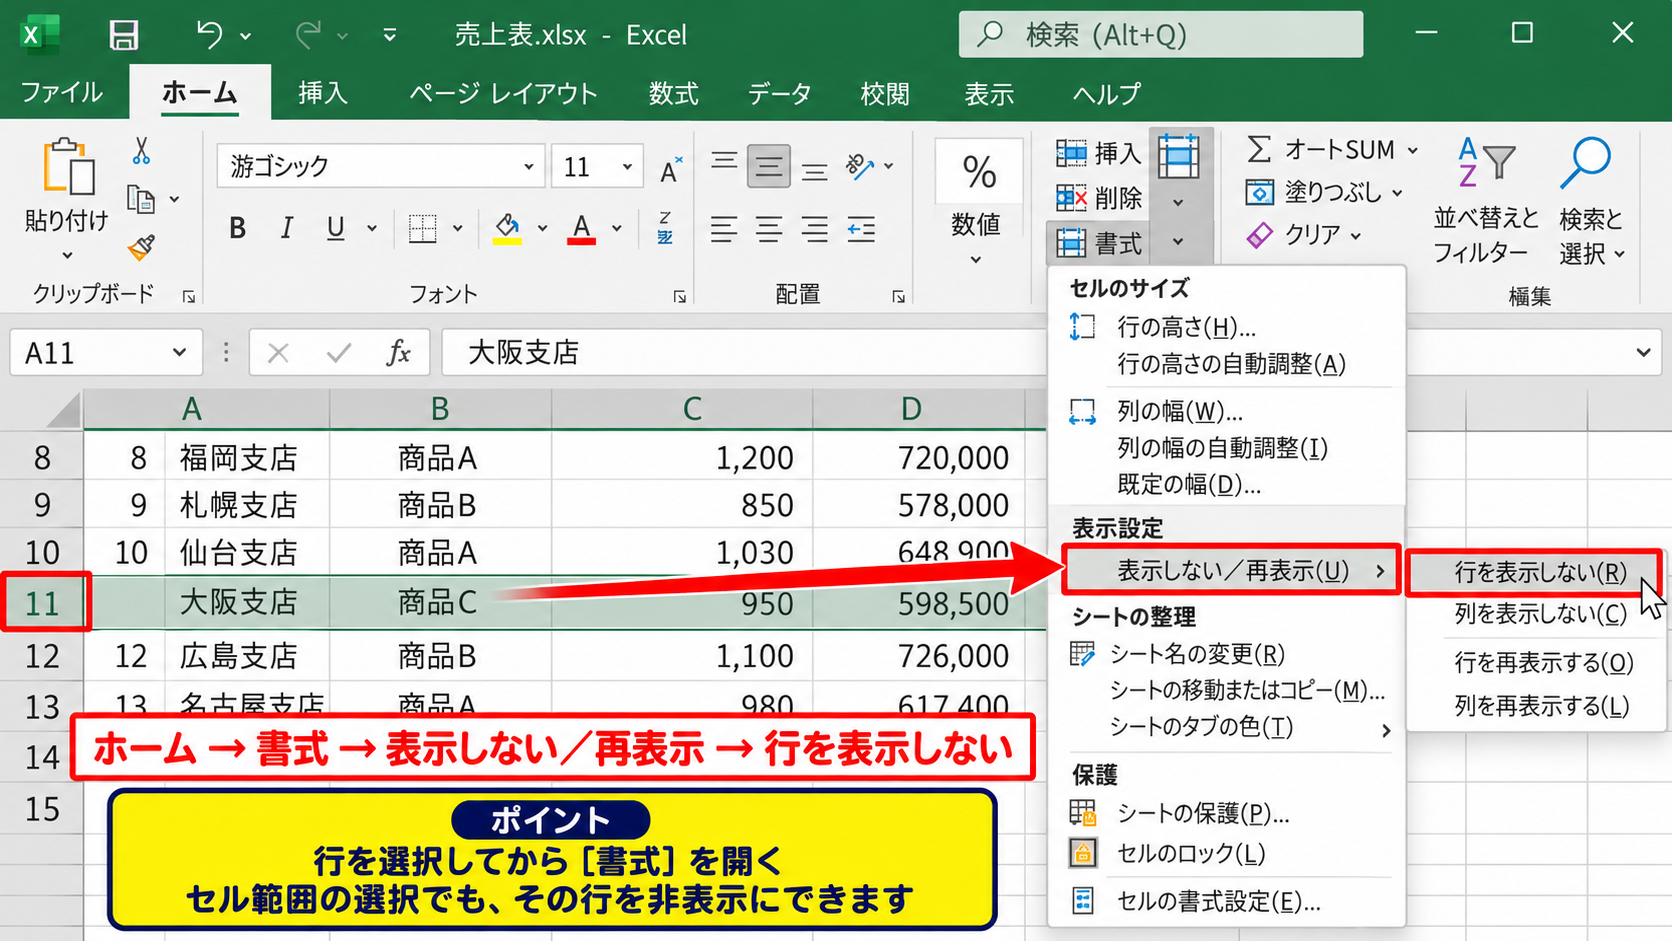Apply the yellow fill color bucket
The width and height of the screenshot is (1672, 941).
click(508, 228)
